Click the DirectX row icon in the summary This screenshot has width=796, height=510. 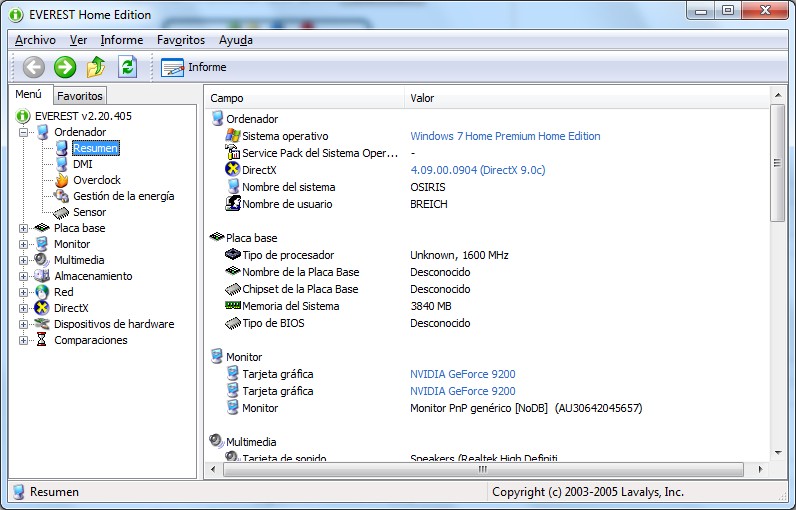[x=233, y=169]
